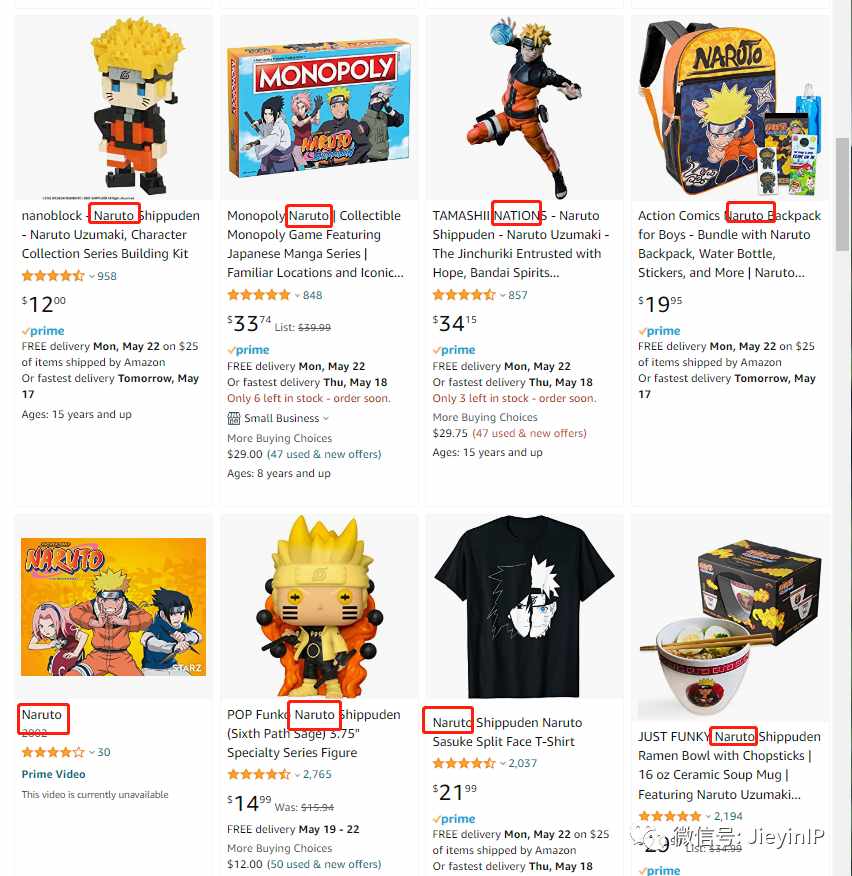The width and height of the screenshot is (852, 876).
Task: Open the Monopoly Naruto board game image
Action: pos(319,108)
